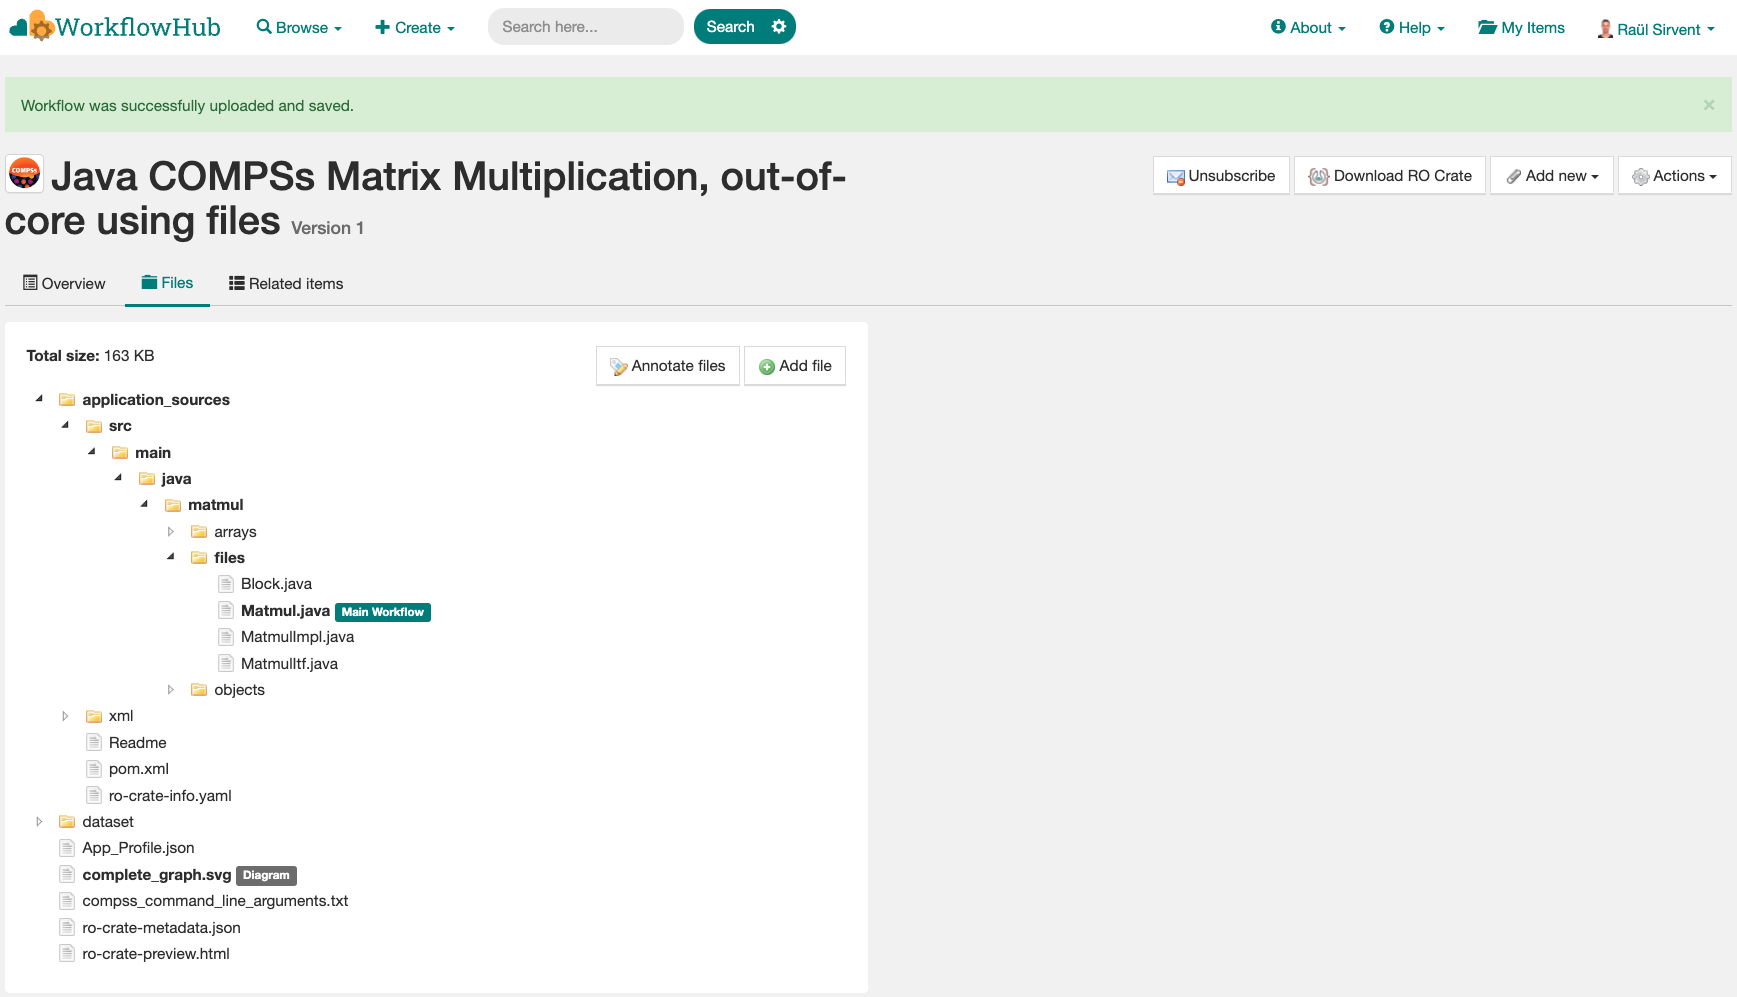1737x997 pixels.
Task: Click the objects folder icon
Action: point(199,690)
